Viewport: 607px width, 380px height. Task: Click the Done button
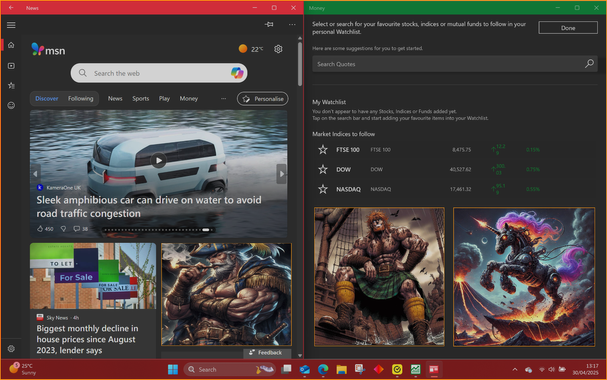point(568,28)
